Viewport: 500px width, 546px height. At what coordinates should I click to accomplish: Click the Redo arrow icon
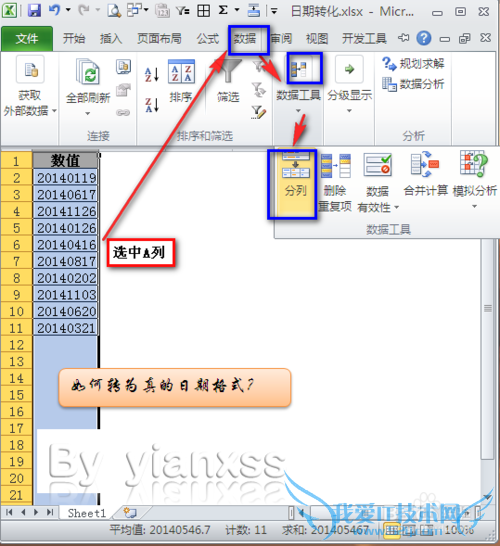pos(84,10)
